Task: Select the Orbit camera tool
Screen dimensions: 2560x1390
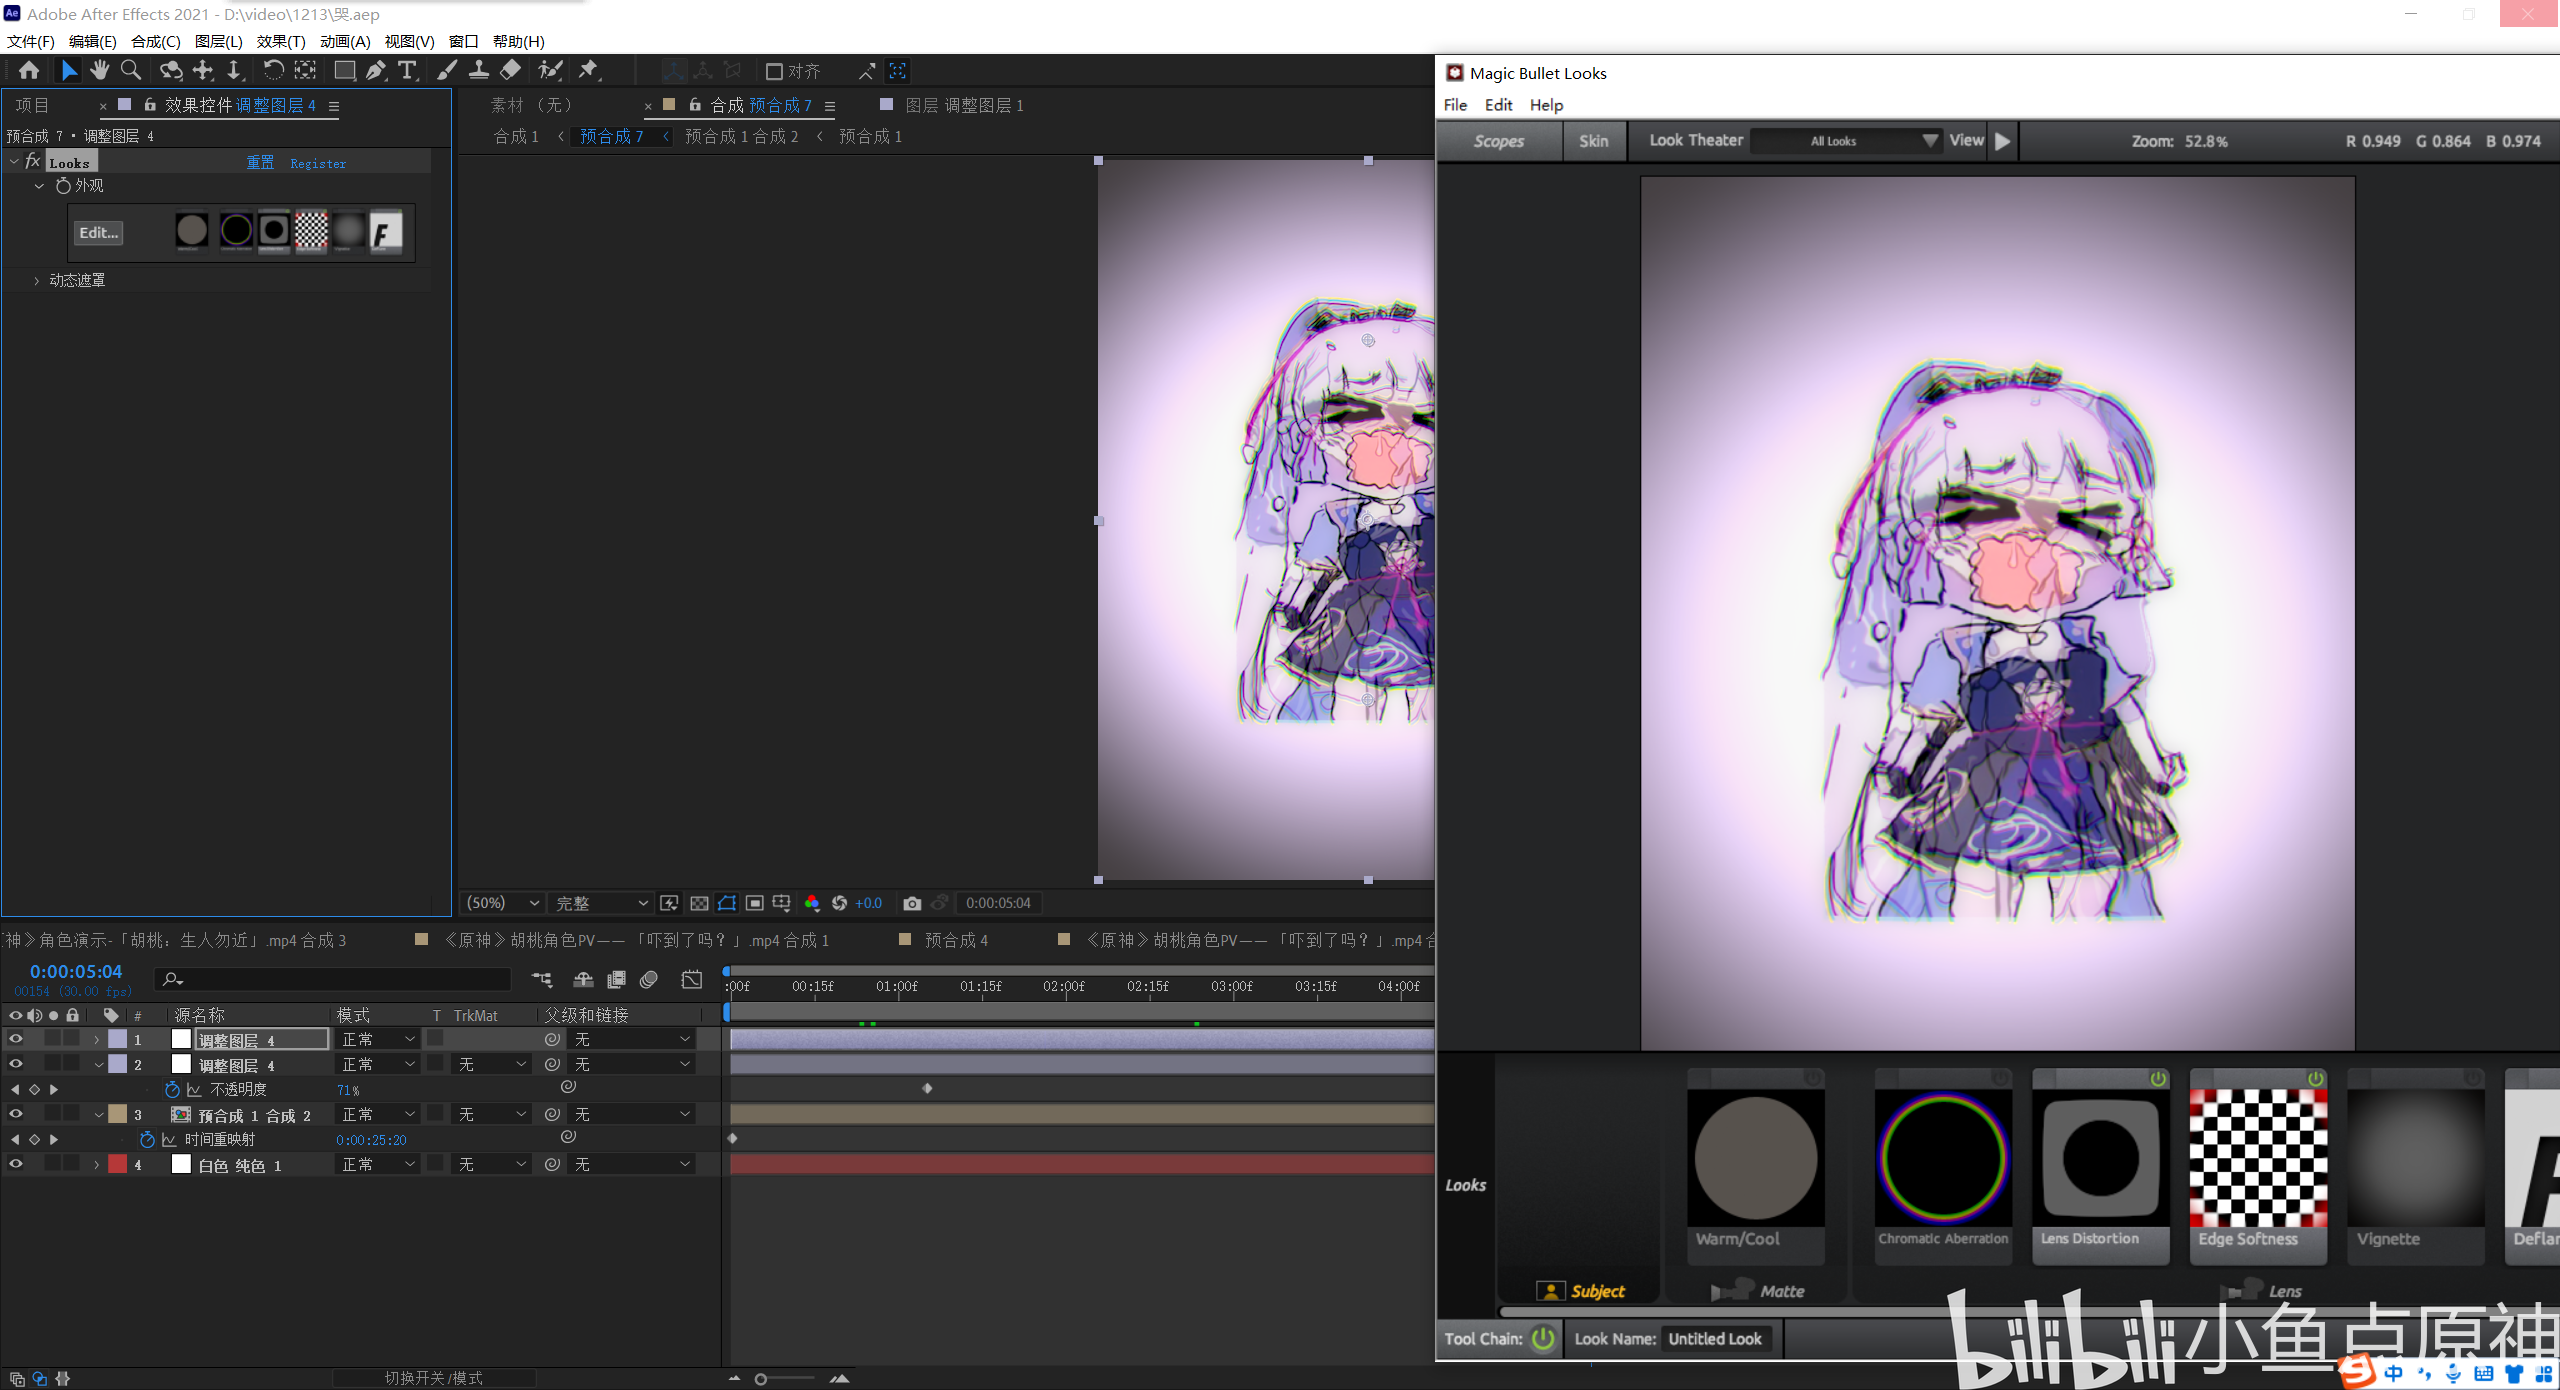Action: 171,70
